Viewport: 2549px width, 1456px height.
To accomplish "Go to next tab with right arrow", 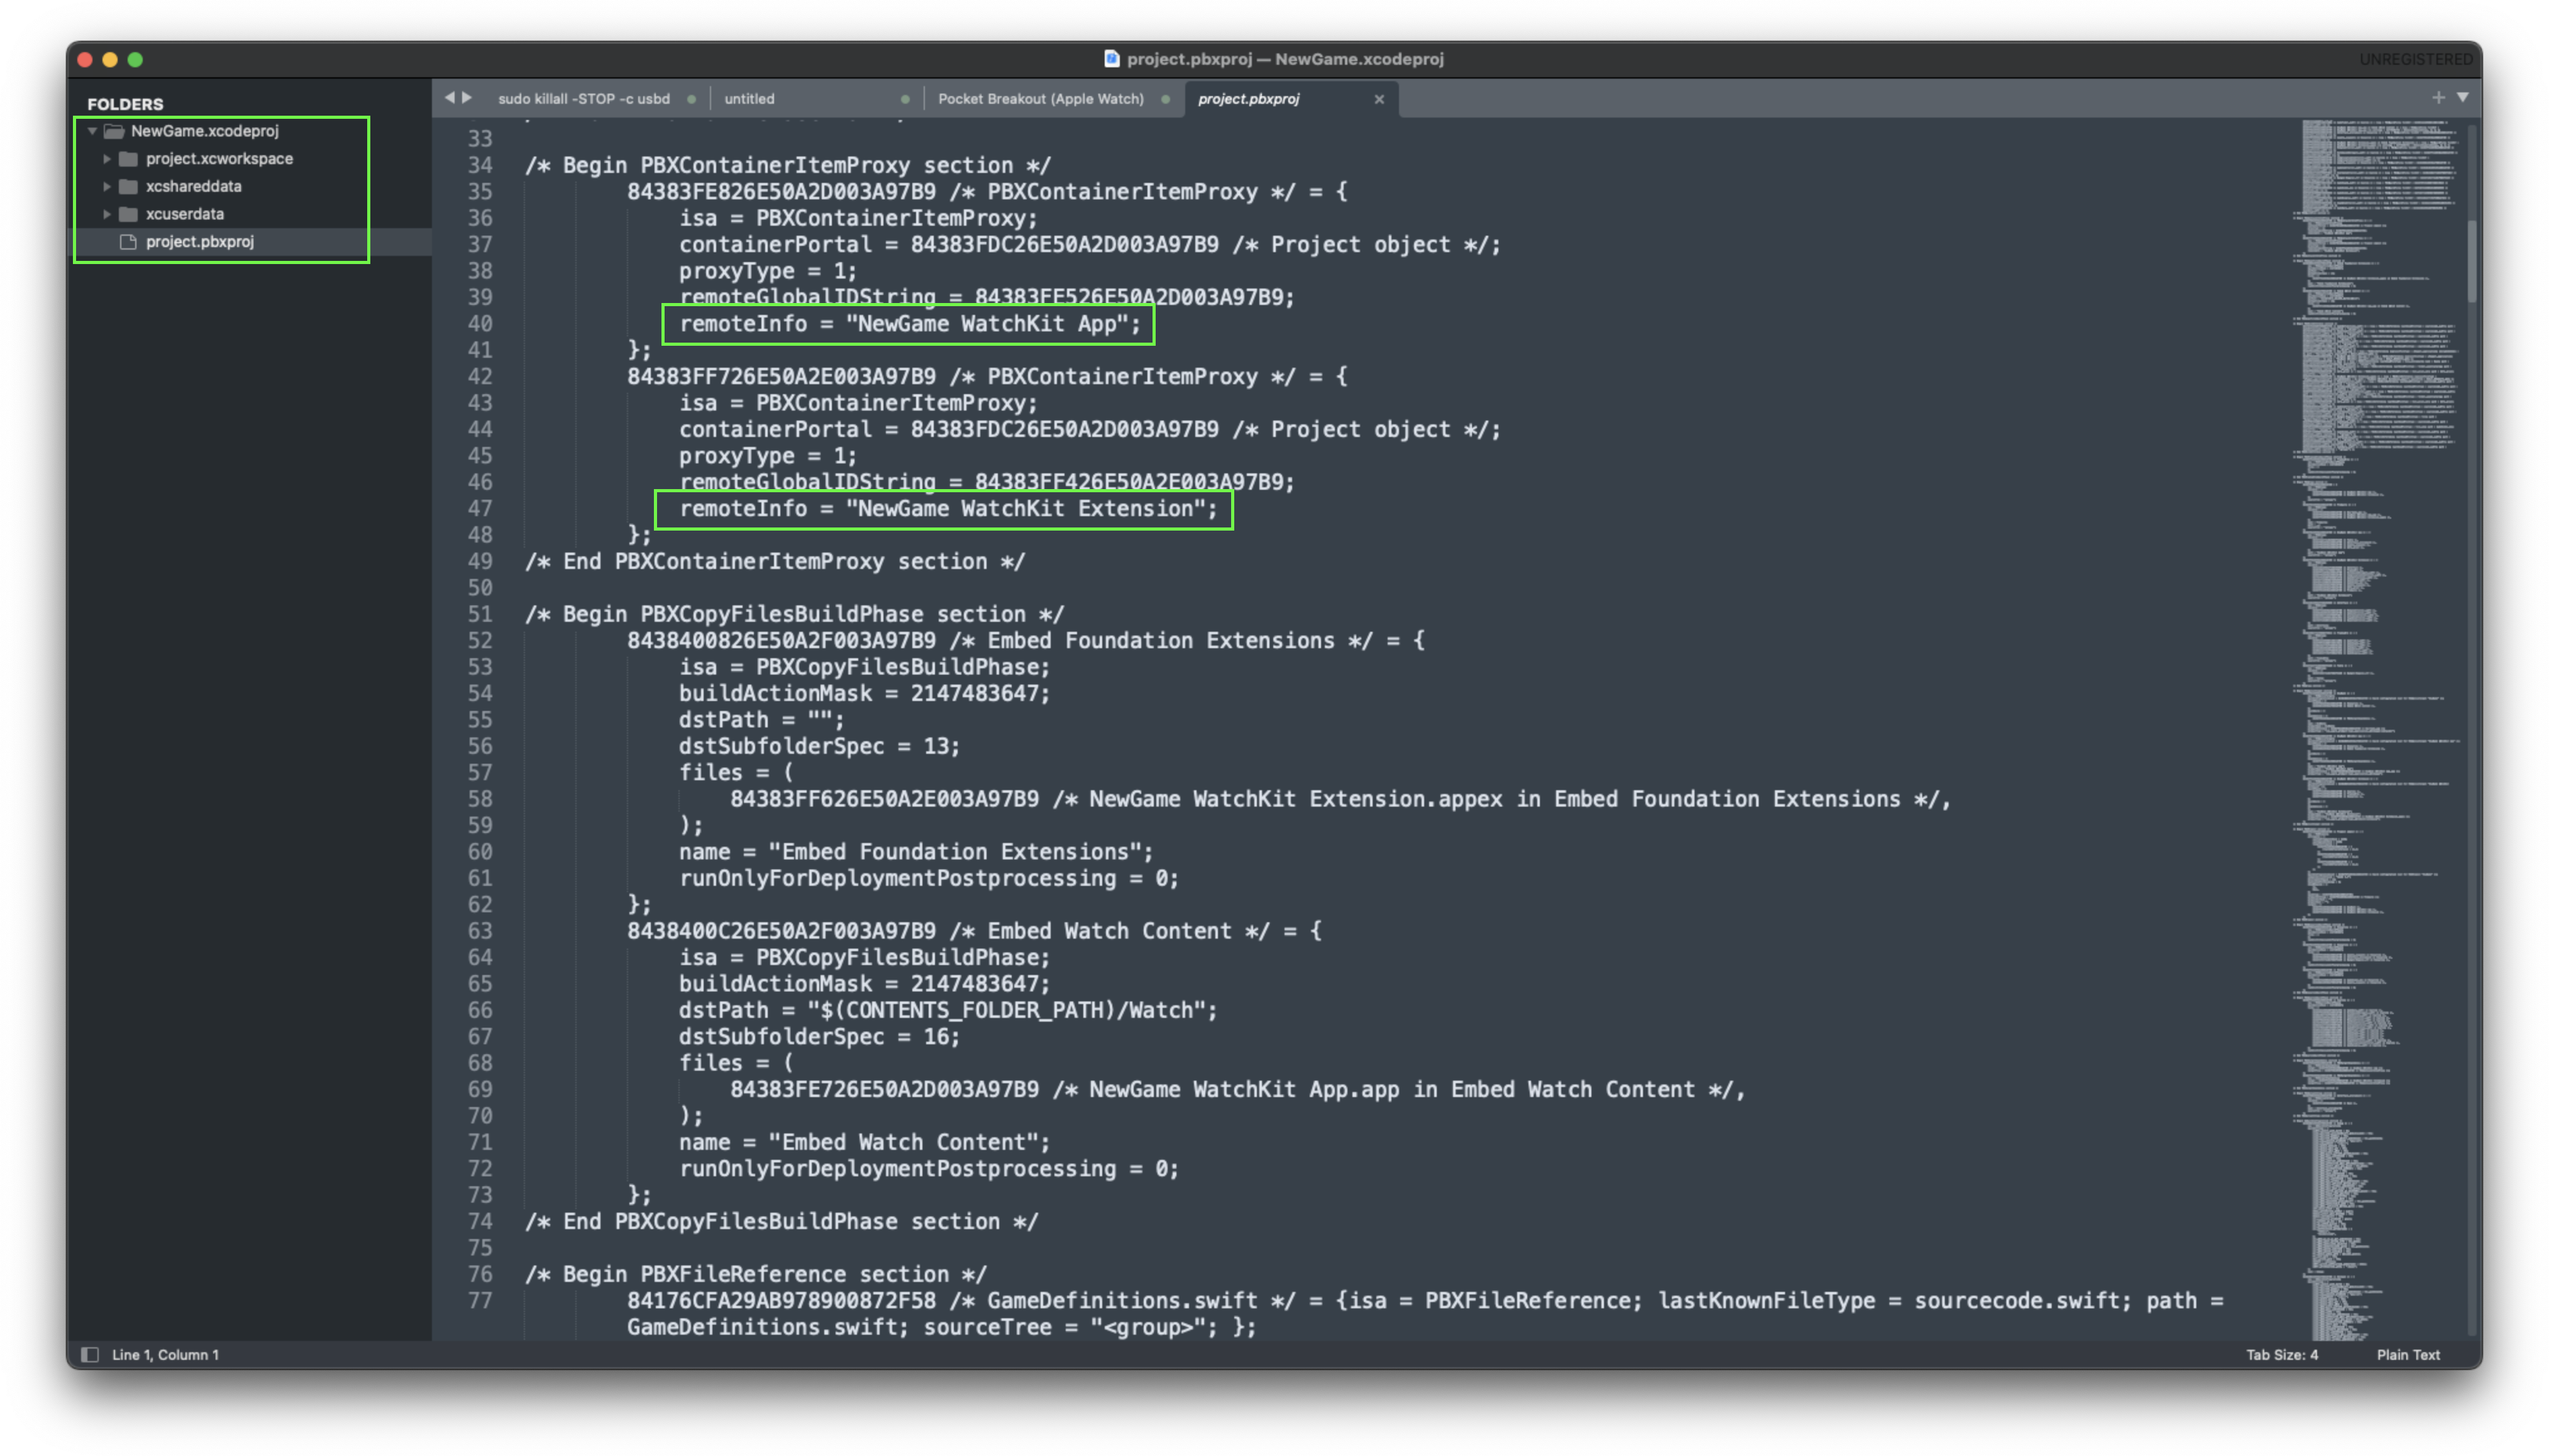I will pyautogui.click(x=467, y=98).
